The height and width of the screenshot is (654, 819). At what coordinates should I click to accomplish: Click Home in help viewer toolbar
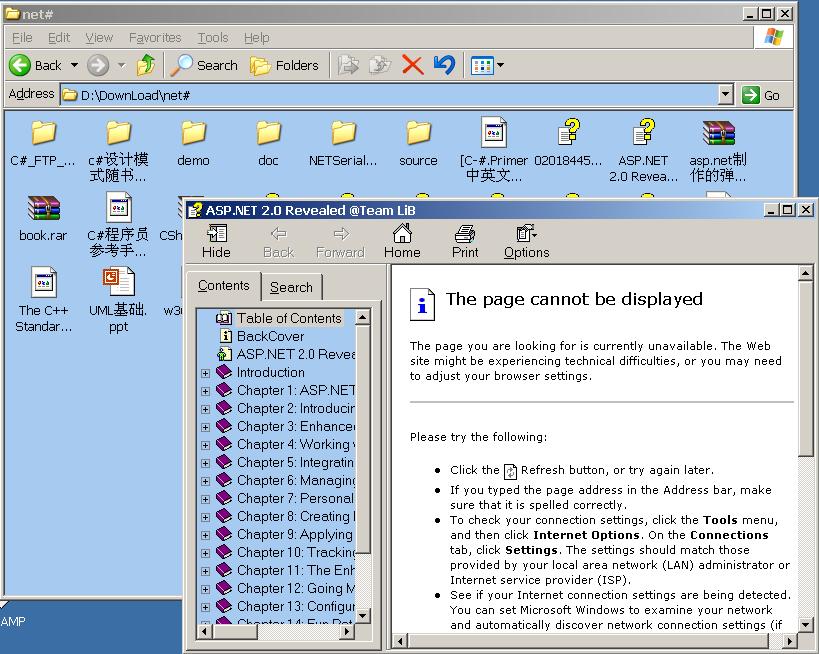(402, 241)
